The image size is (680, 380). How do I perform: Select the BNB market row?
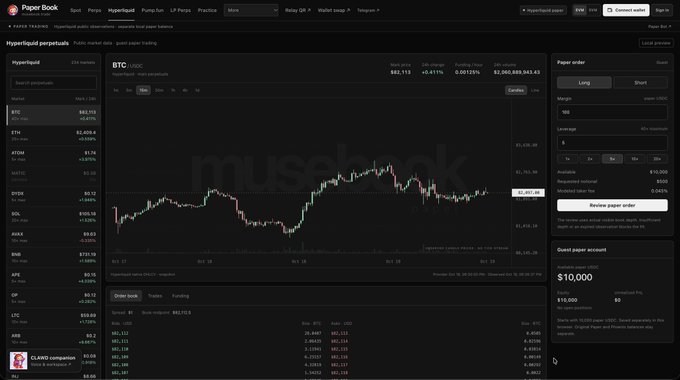click(x=54, y=258)
